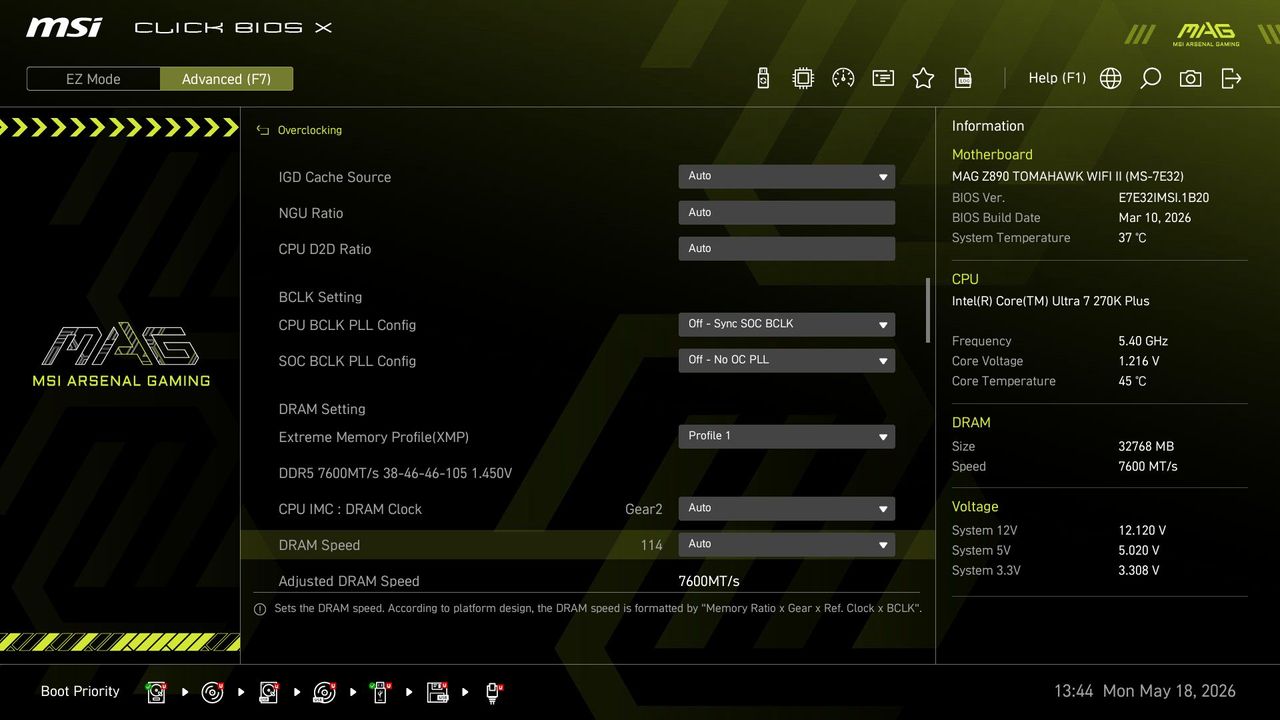The height and width of the screenshot is (720, 1280).
Task: Open the speedometer hardware monitor icon
Action: click(x=843, y=78)
